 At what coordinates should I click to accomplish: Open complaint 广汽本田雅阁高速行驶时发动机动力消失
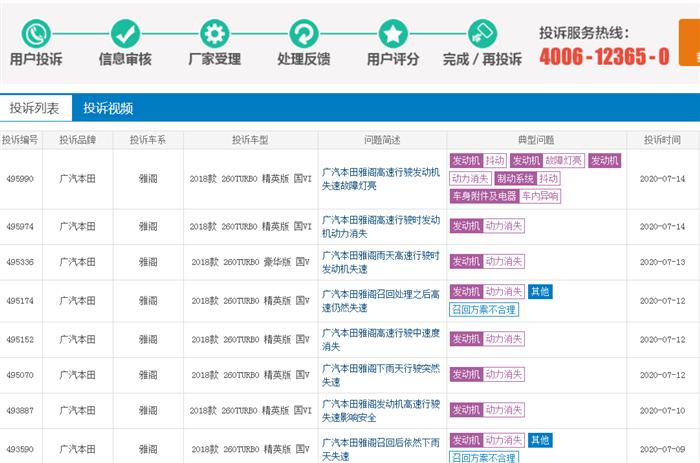(381, 226)
